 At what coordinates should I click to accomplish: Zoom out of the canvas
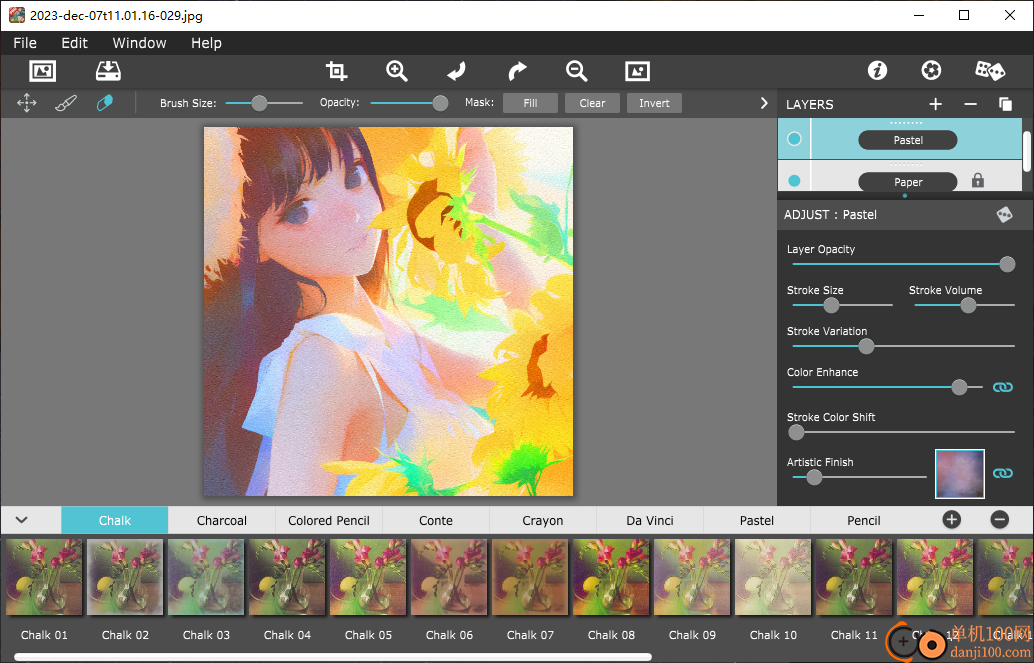(576, 71)
